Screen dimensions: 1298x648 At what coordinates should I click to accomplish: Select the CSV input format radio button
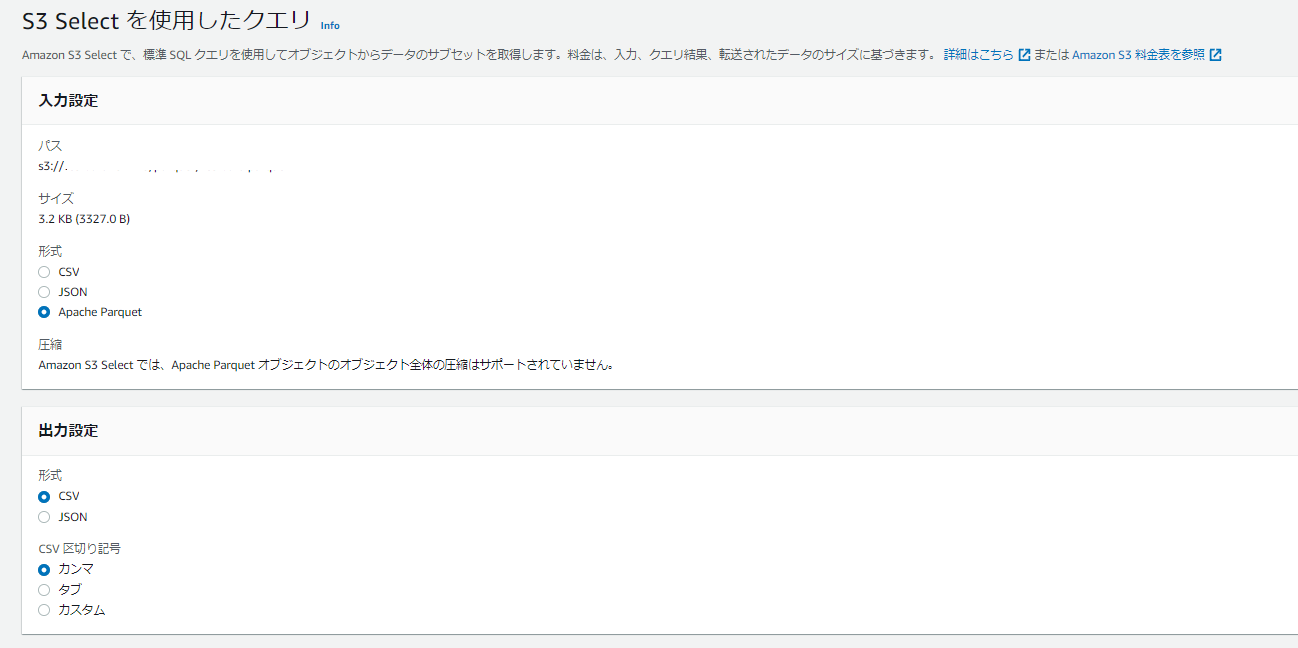click(43, 271)
